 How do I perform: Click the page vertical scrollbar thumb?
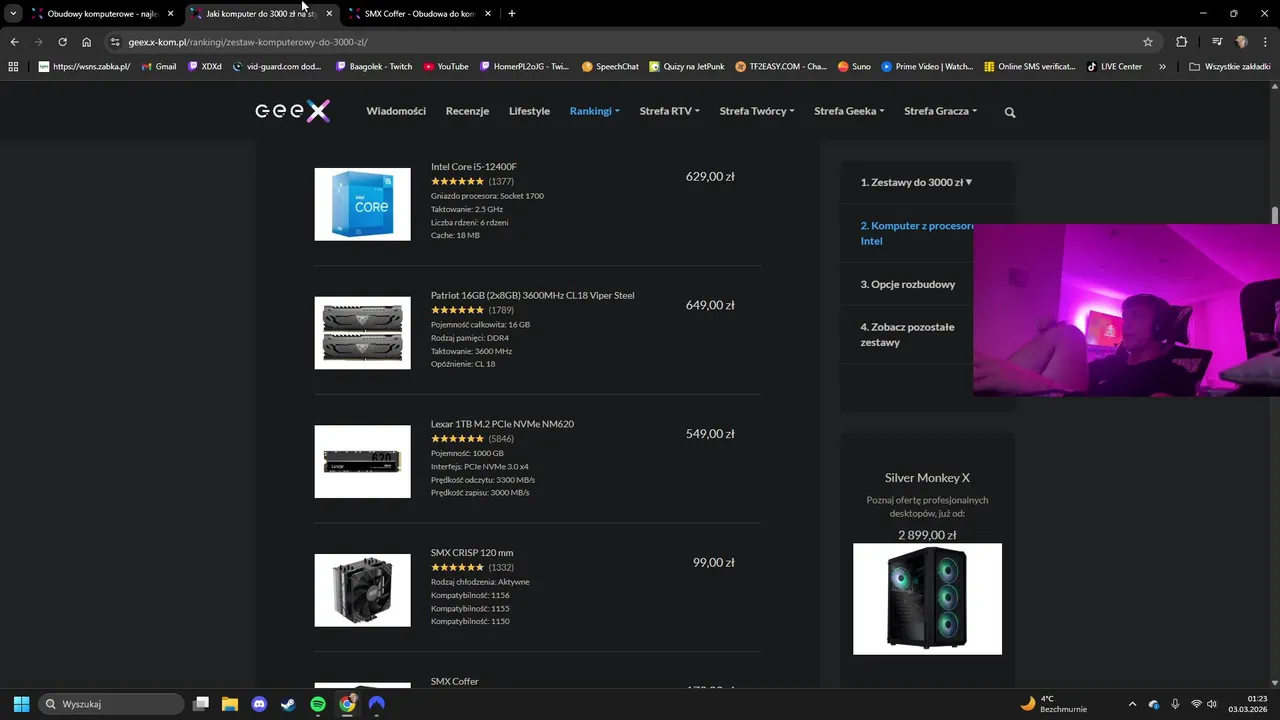[1275, 216]
